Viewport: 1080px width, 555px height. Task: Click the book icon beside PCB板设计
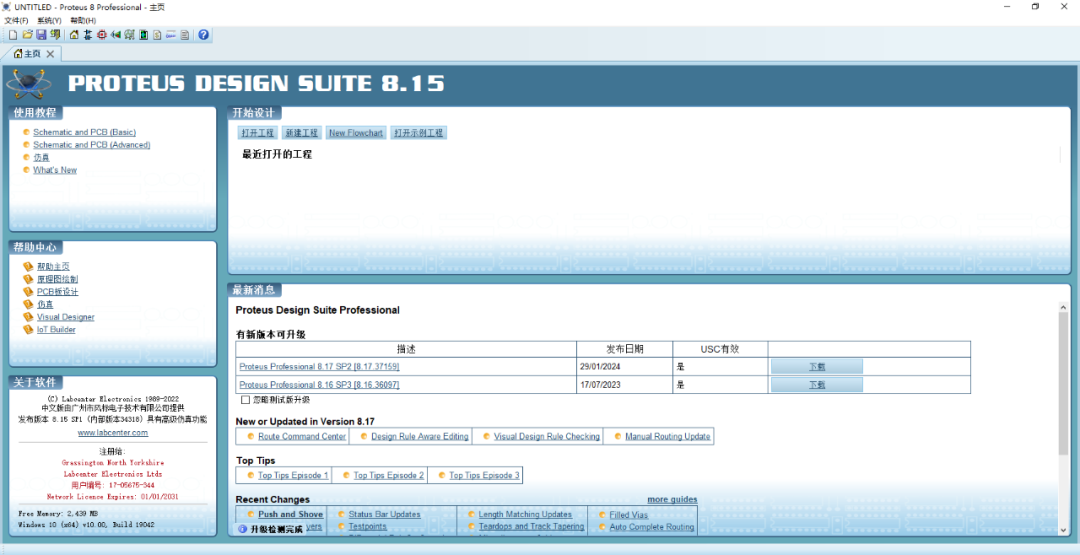pos(28,291)
